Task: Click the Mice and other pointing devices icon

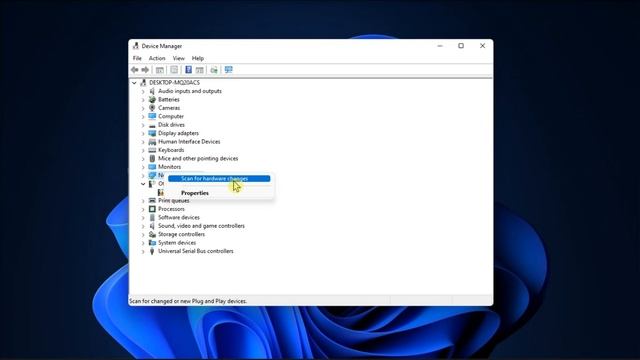Action: 152,158
